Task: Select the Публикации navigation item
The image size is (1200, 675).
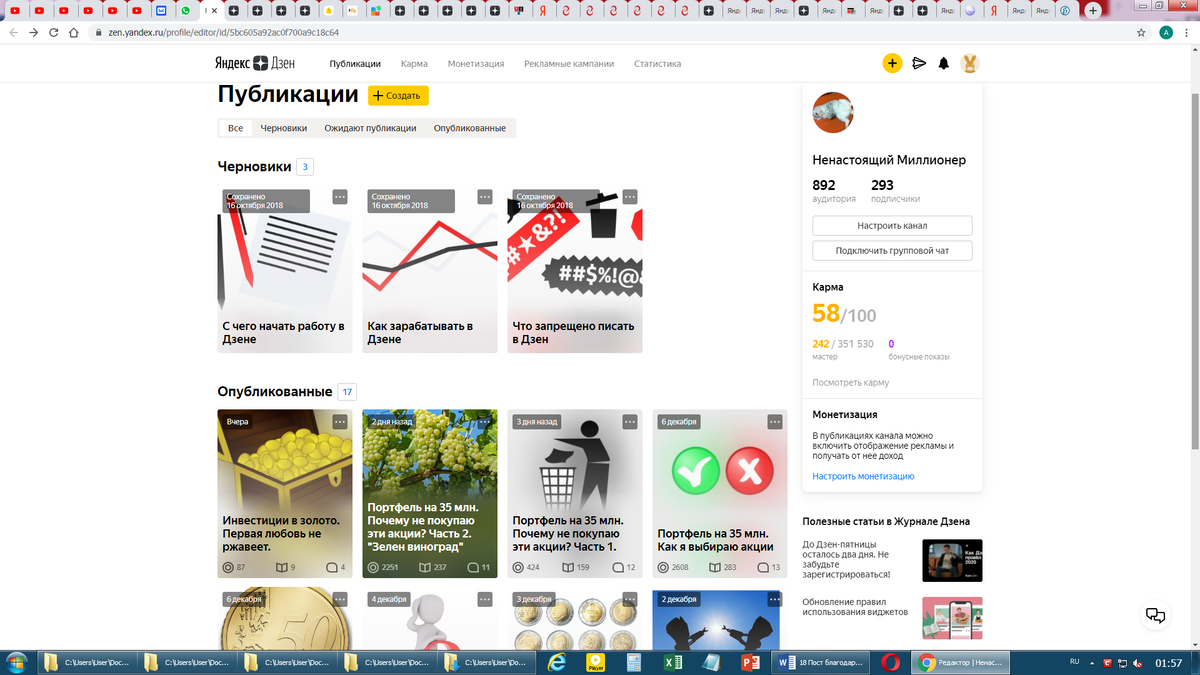Action: pos(355,63)
